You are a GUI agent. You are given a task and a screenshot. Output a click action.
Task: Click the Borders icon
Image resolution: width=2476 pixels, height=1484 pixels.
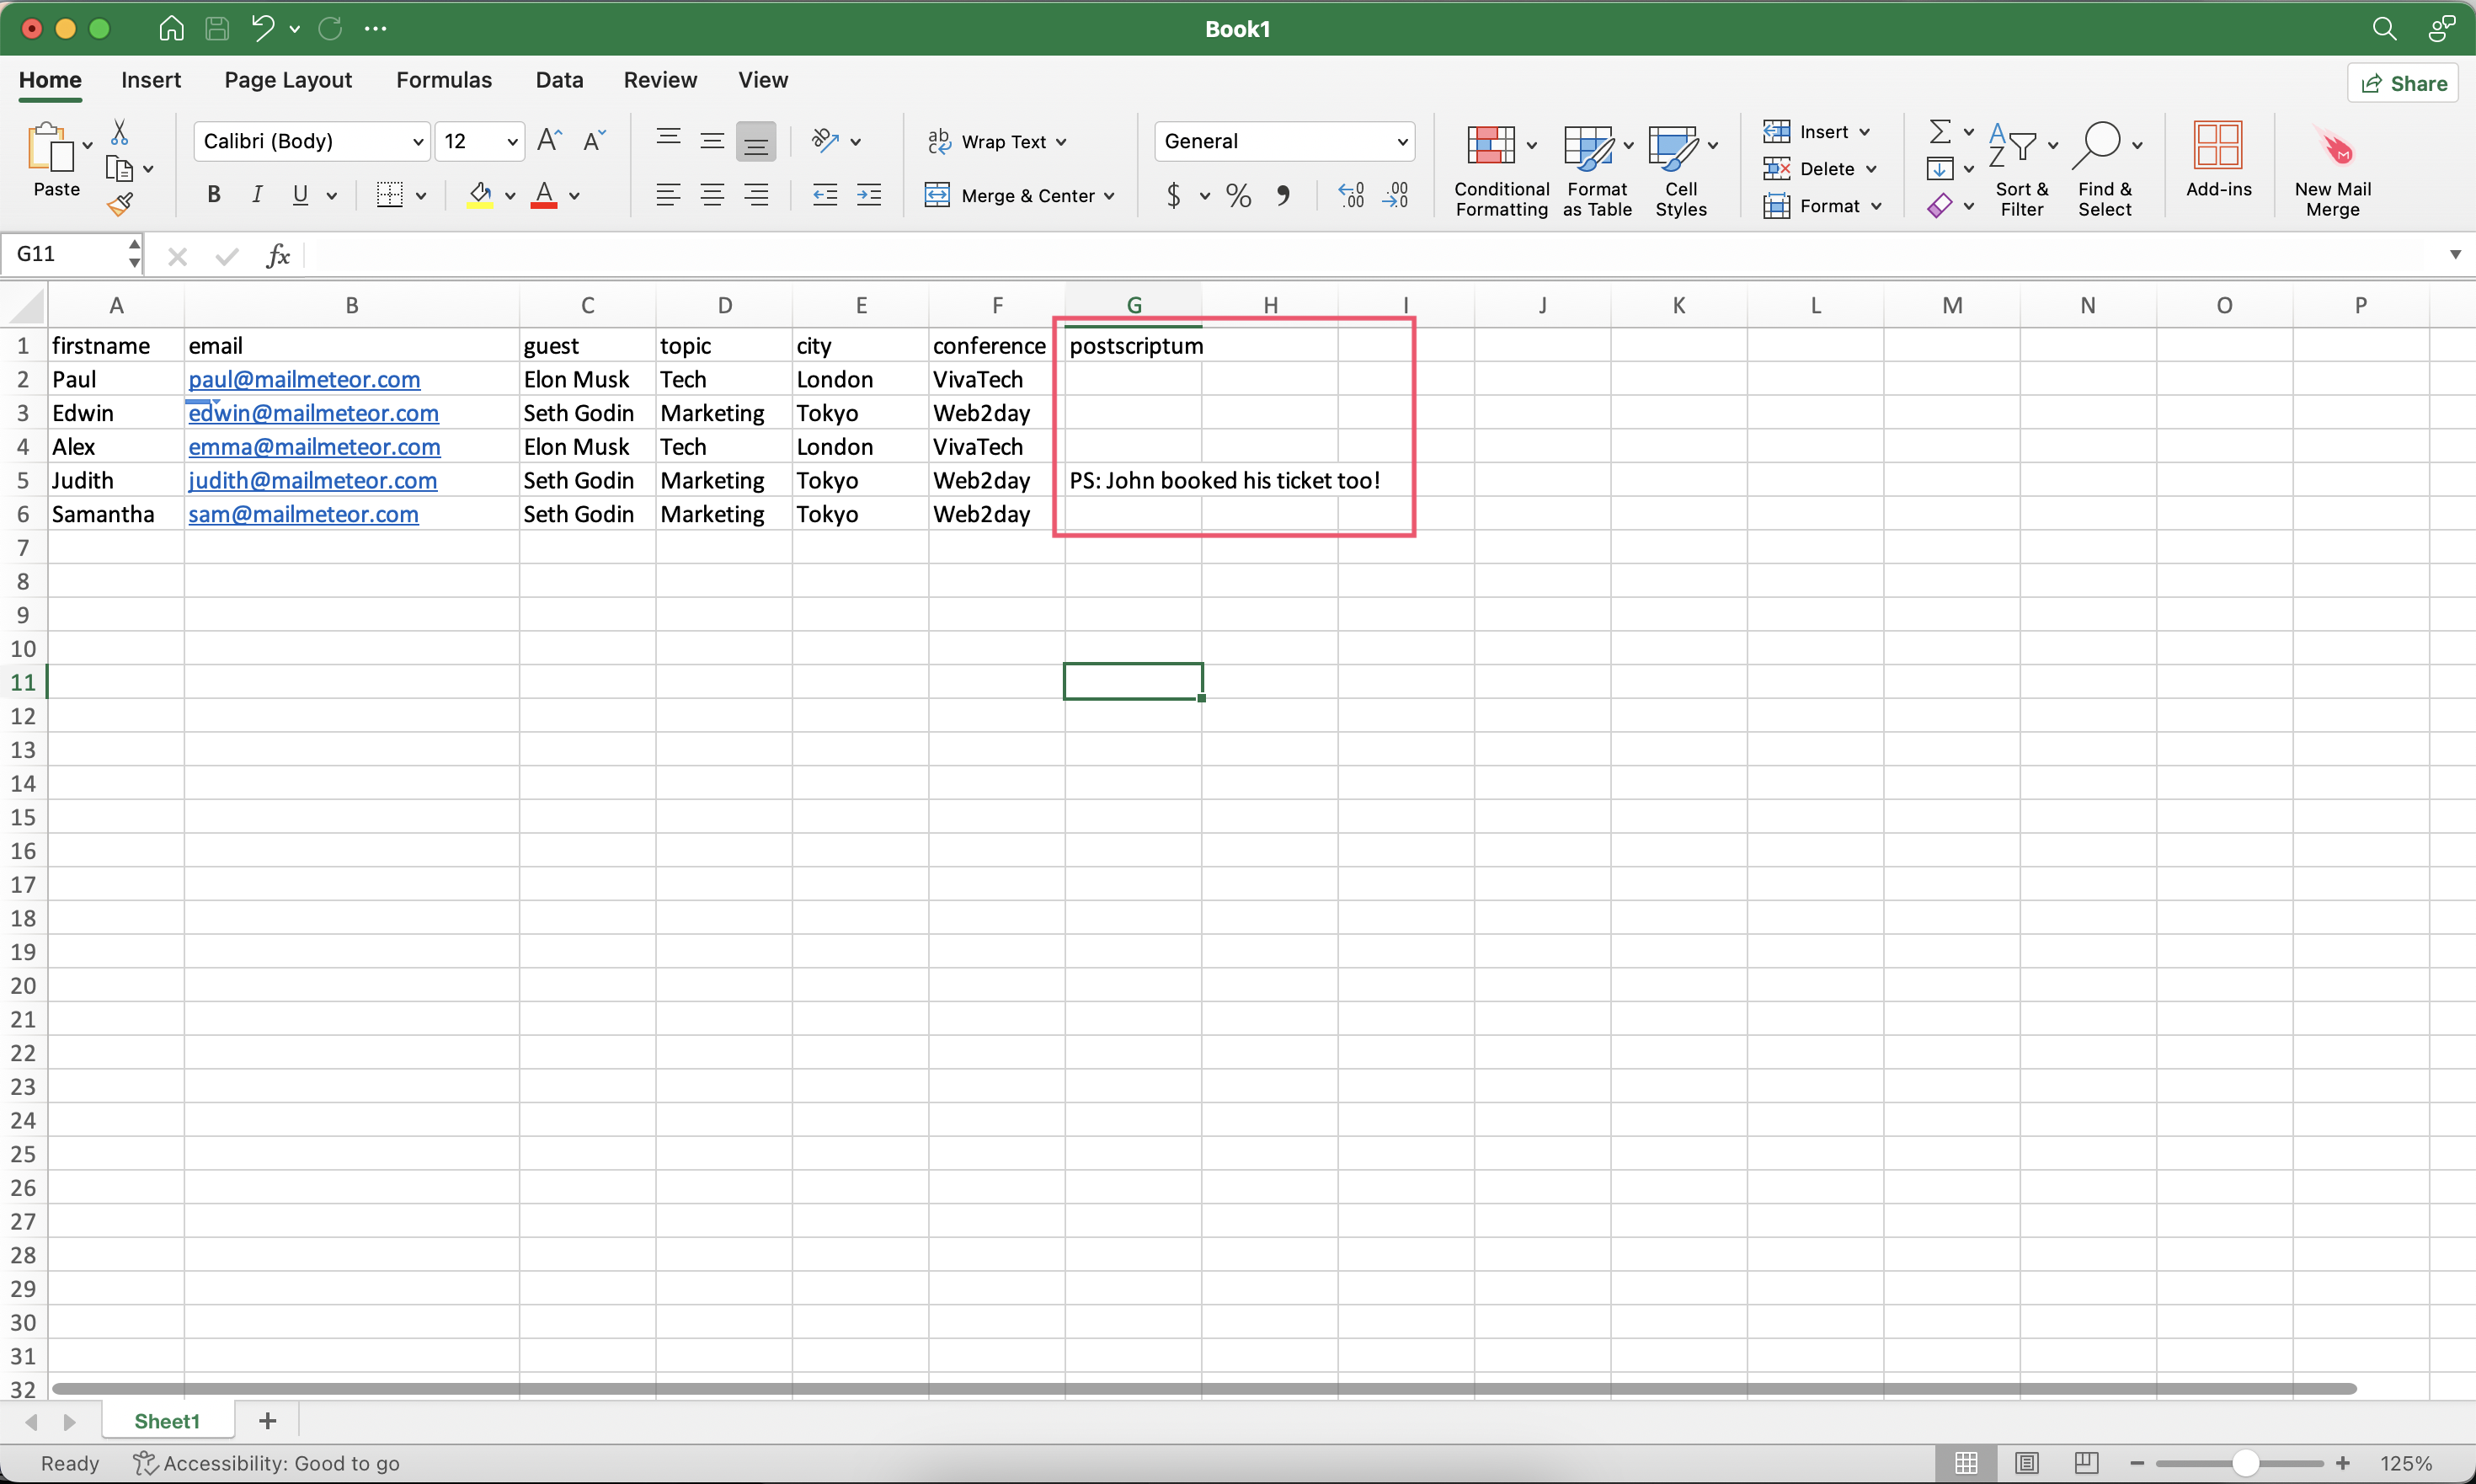coord(390,195)
